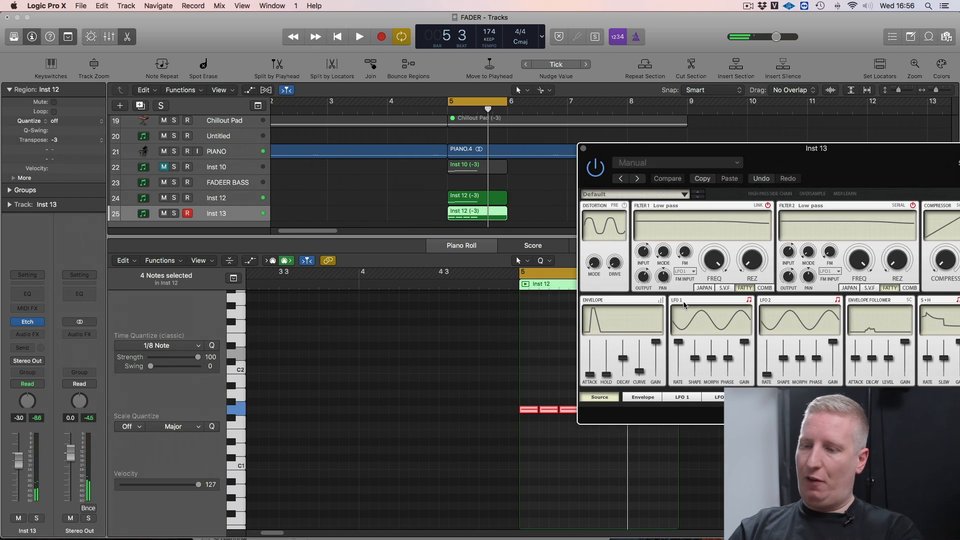
Task: Open the File menu
Action: click(80, 6)
